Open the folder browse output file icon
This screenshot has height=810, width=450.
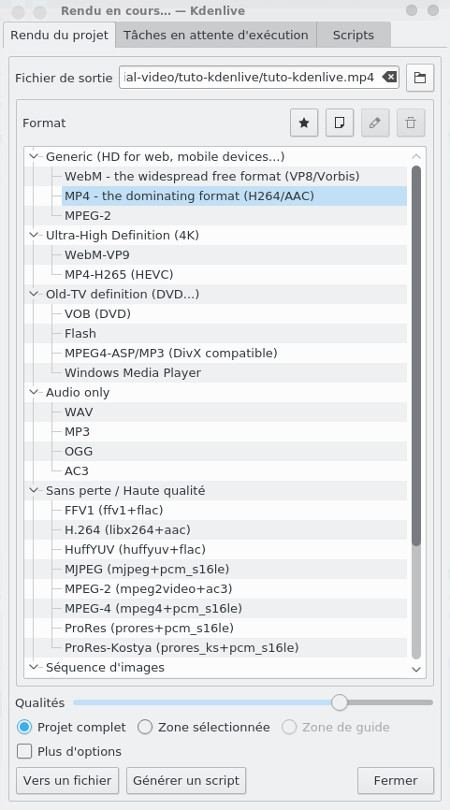420,78
